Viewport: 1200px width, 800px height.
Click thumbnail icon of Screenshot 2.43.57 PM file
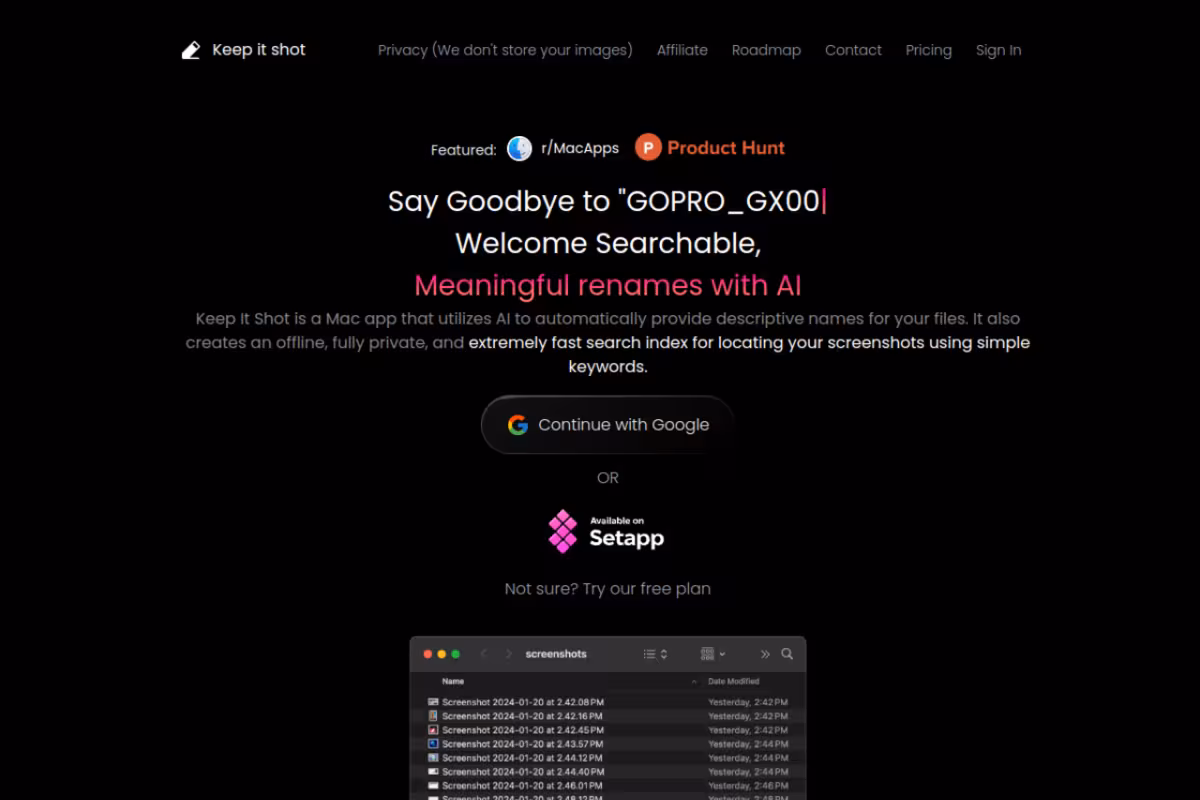click(x=433, y=744)
